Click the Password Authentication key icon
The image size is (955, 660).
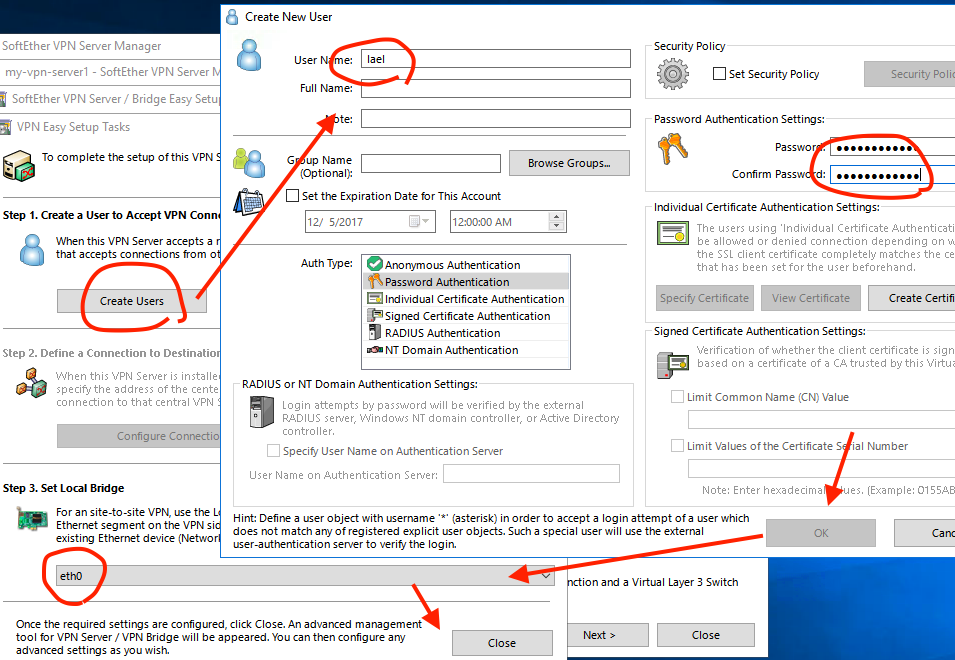375,281
